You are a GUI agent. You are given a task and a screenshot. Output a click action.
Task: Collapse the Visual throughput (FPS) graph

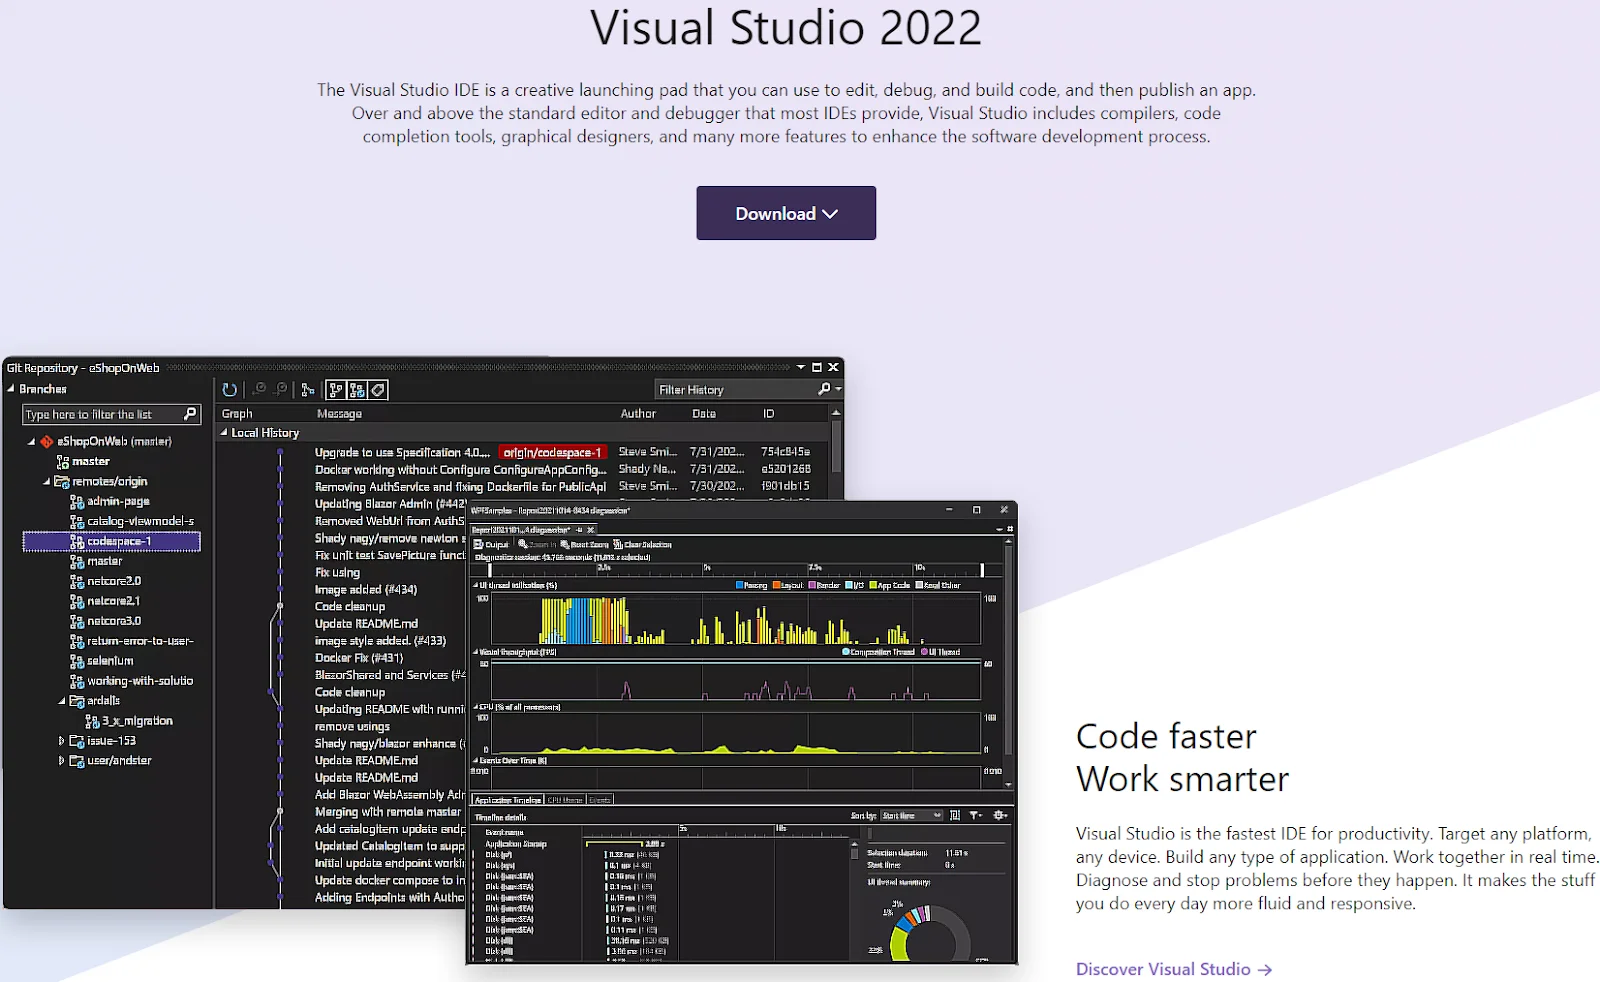point(476,652)
